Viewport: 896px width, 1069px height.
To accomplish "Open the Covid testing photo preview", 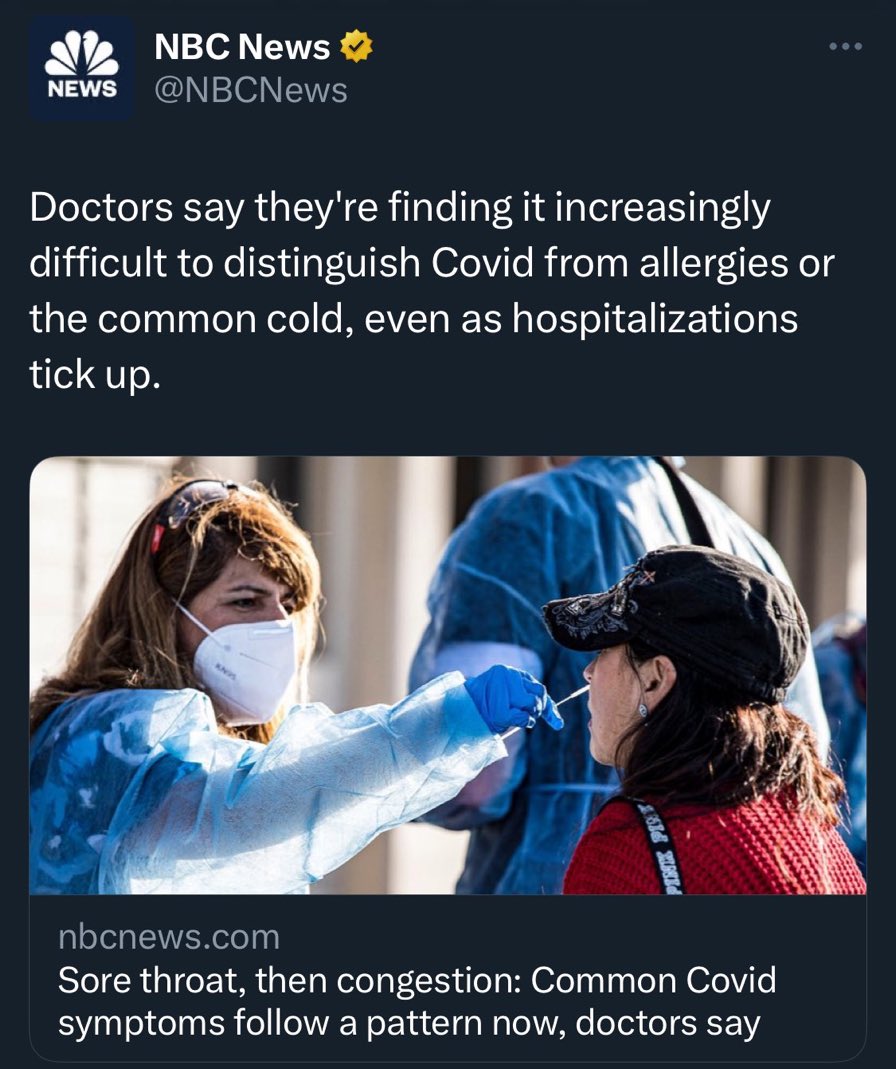I will pyautogui.click(x=448, y=675).
